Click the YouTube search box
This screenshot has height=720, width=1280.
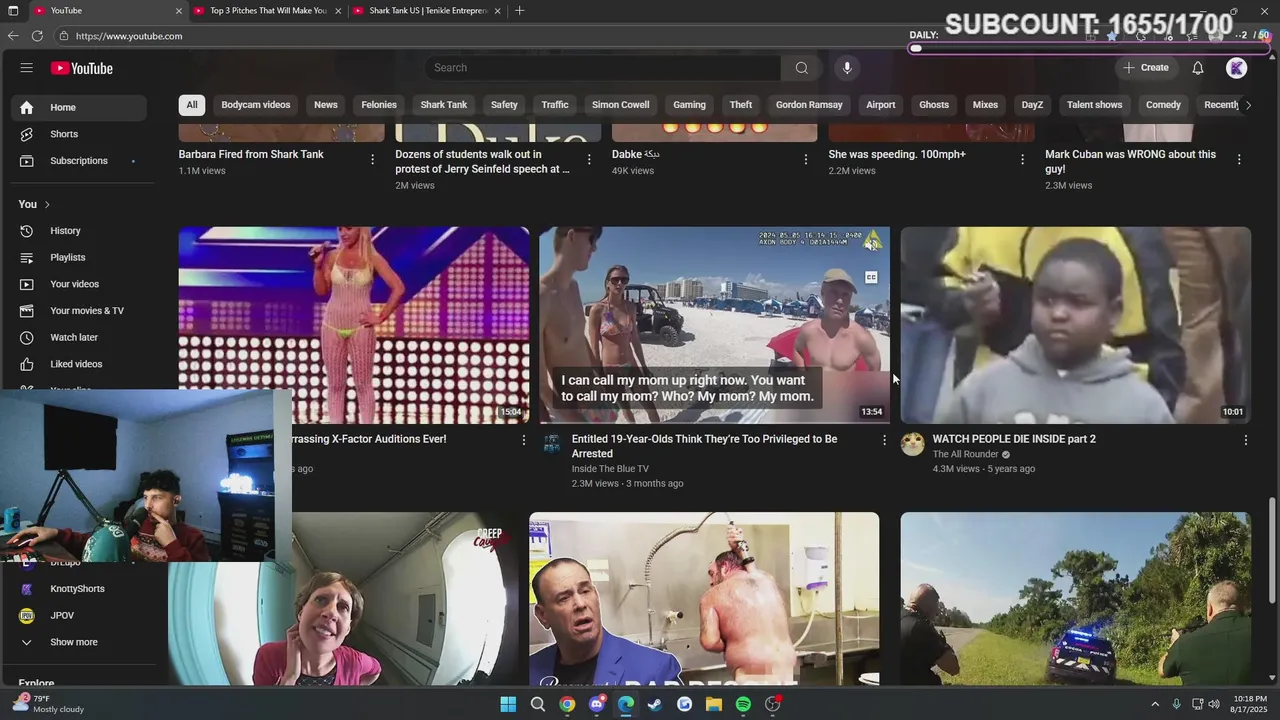tap(603, 68)
